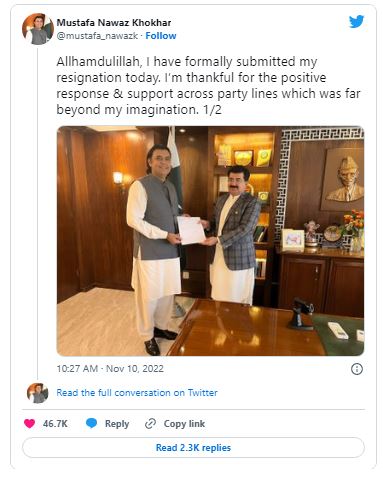Click the Nov 10, 2022 date
Screen dimensions: 383x481
[x=135, y=369]
